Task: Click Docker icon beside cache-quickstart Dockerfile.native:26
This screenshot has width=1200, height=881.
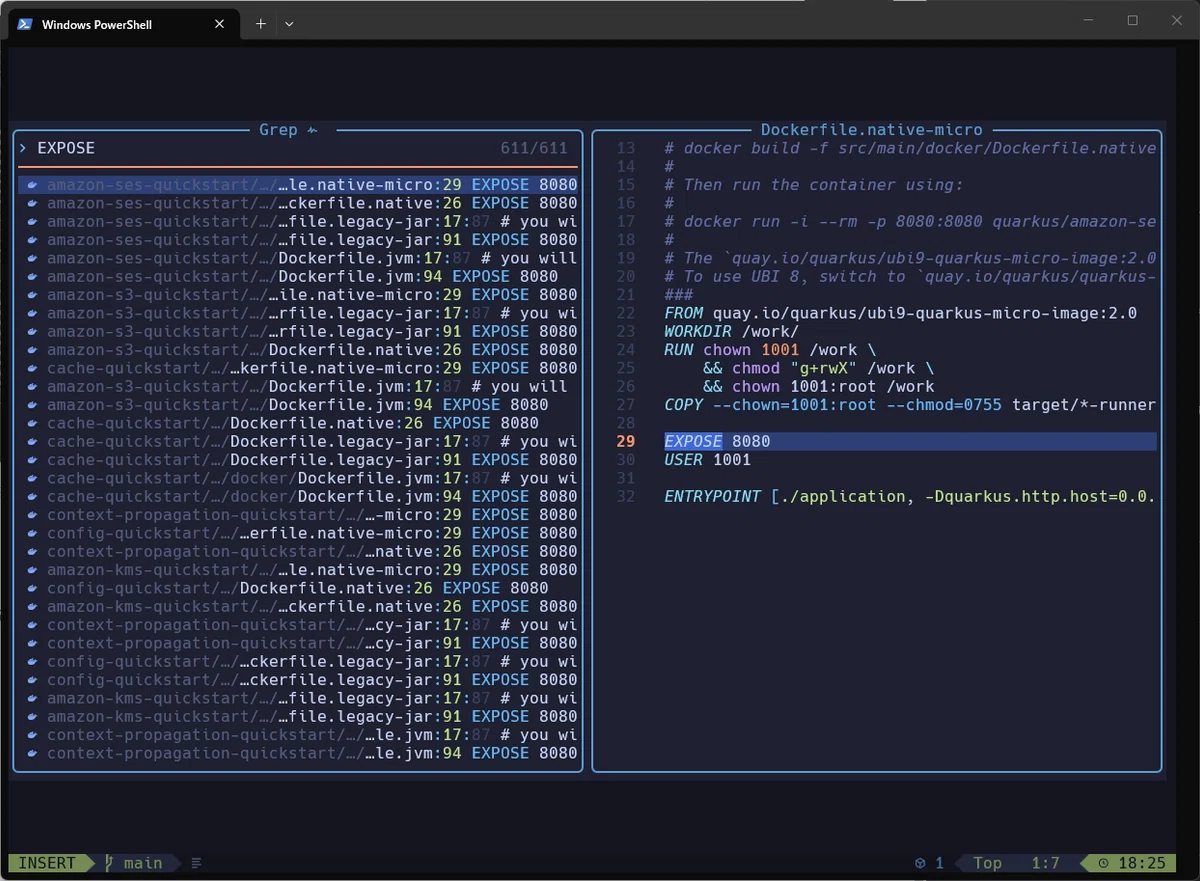Action: point(32,423)
